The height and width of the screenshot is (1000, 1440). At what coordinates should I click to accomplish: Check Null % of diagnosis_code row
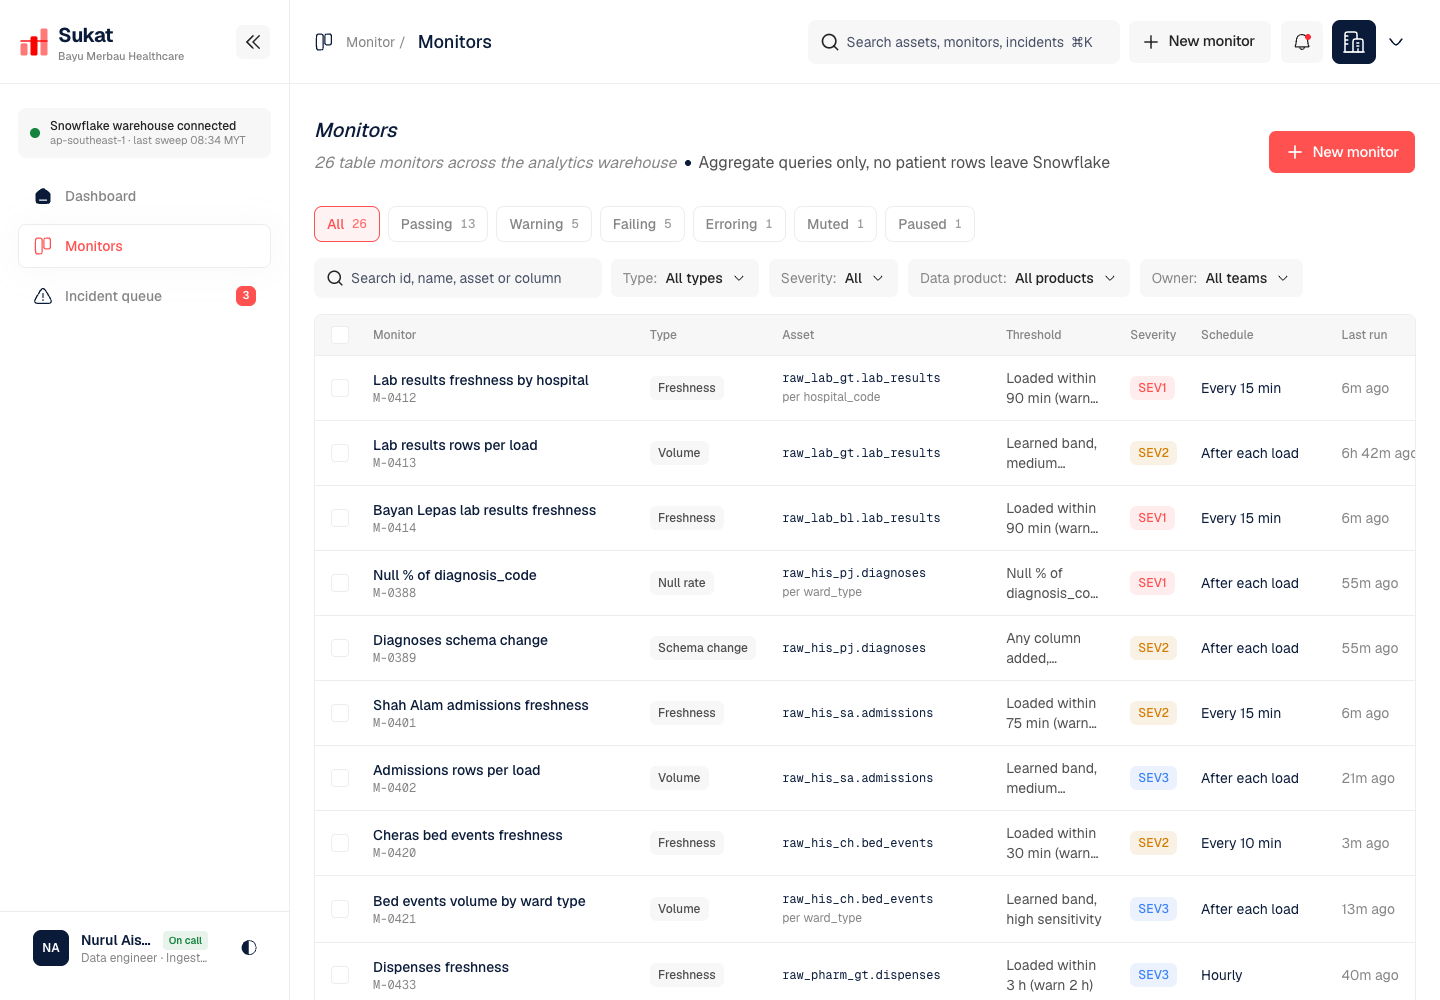coord(340,583)
